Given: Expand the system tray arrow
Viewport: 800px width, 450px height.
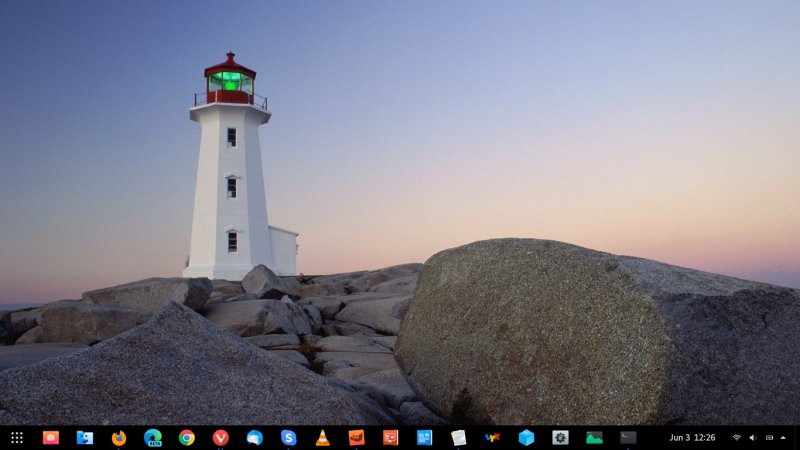Looking at the screenshot, I should pos(785,438).
